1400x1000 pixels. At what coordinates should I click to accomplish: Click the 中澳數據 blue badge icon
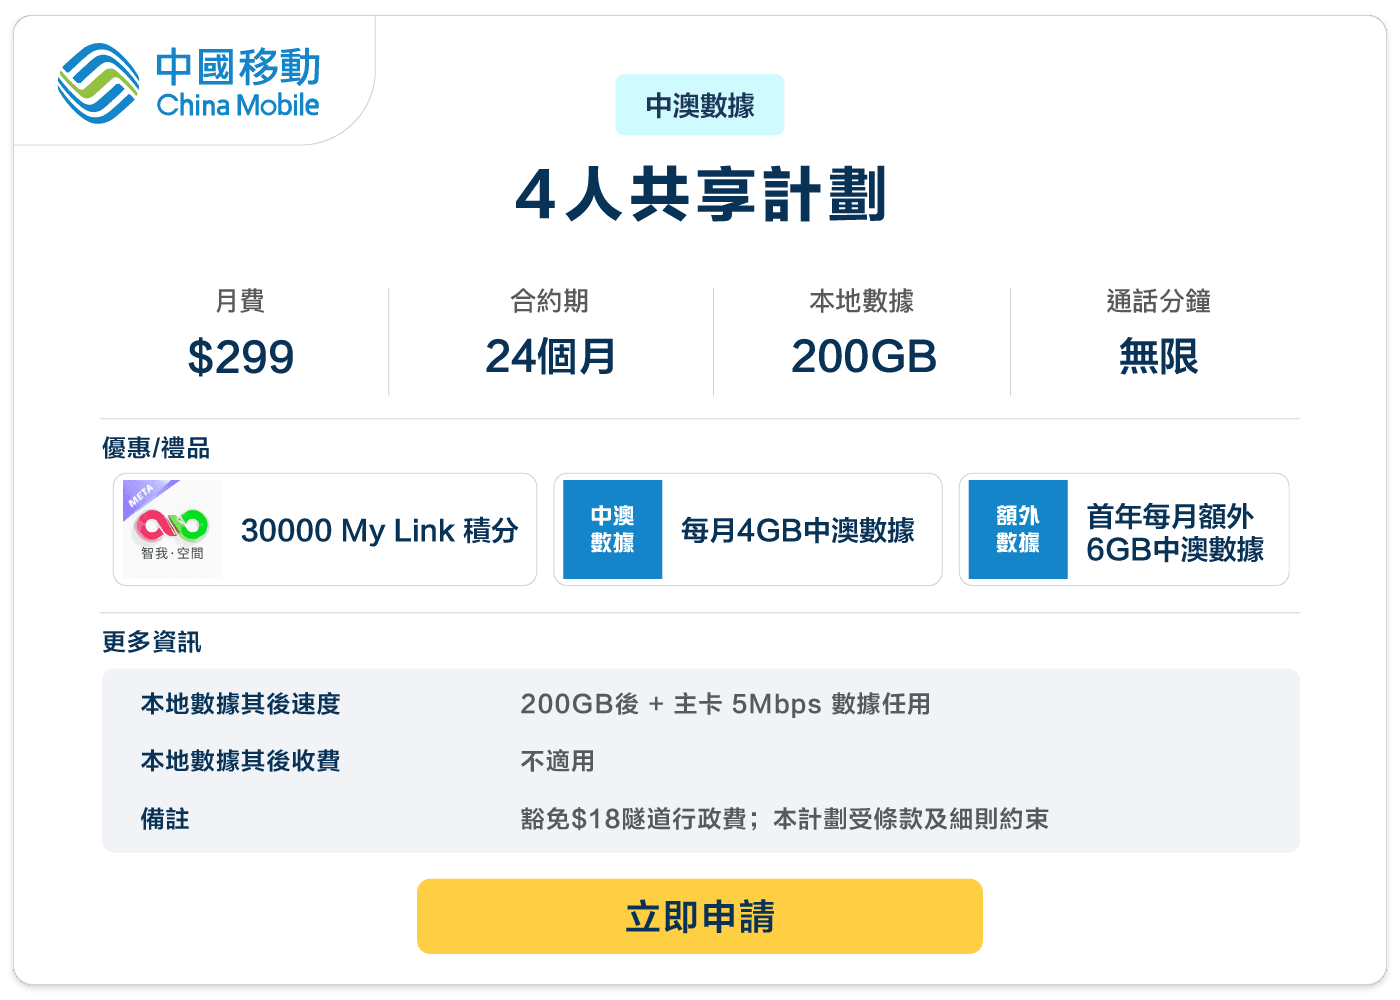(x=611, y=530)
